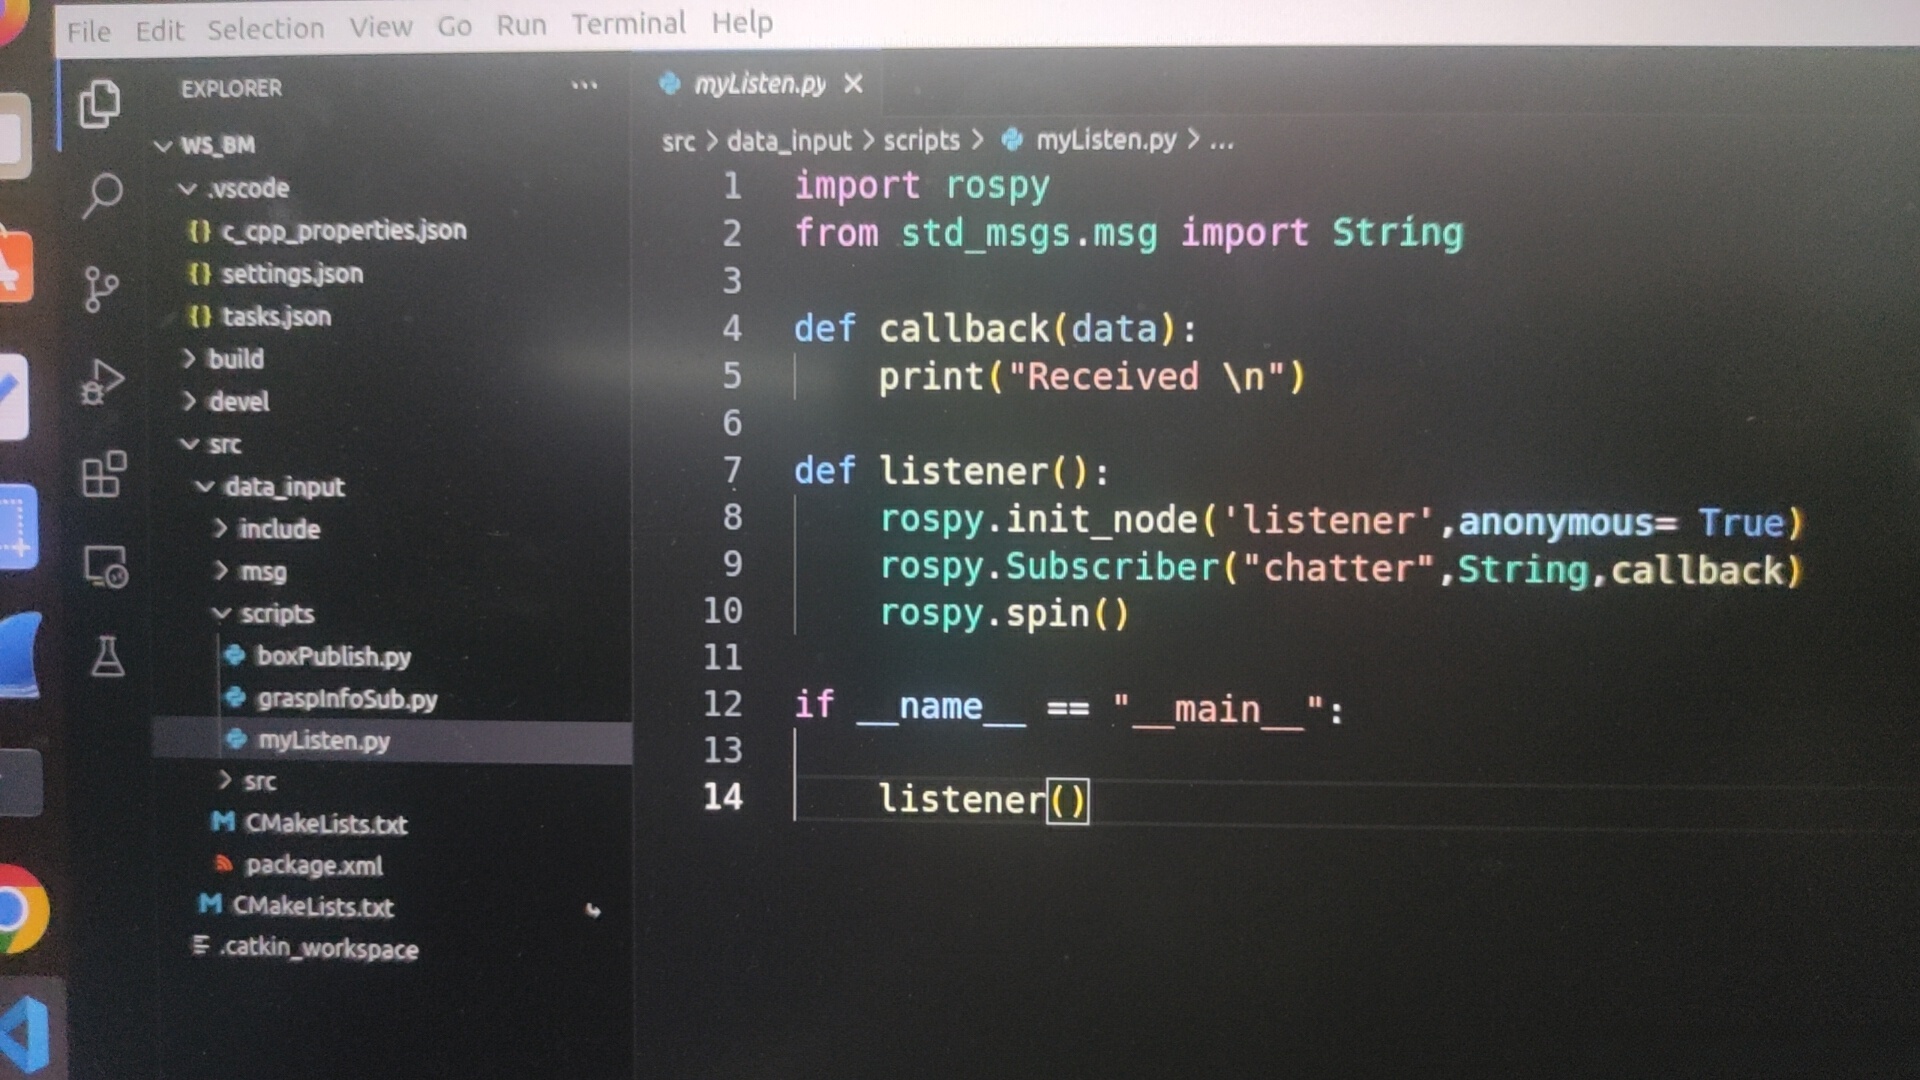Close the myListen.py tab

pyautogui.click(x=853, y=84)
